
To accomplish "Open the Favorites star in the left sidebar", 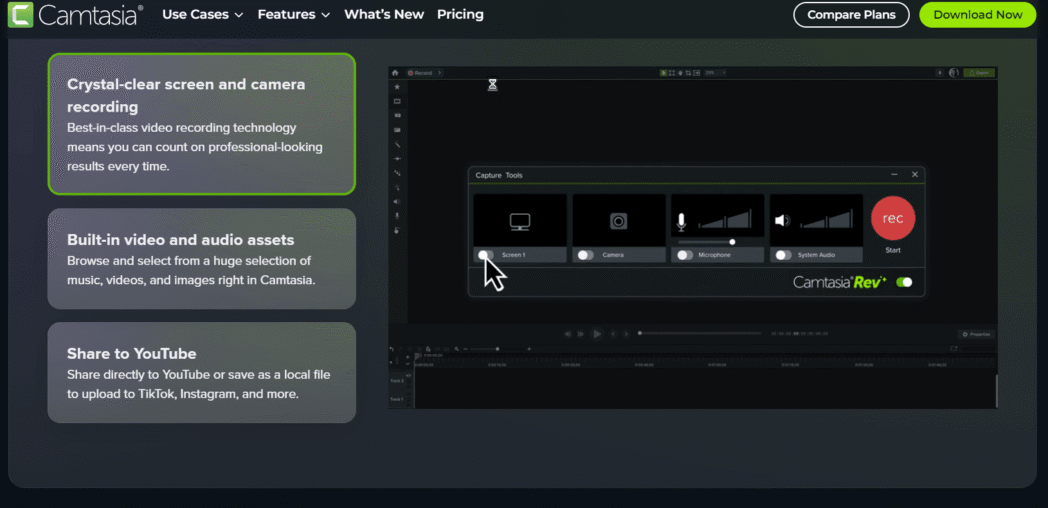I will point(397,87).
